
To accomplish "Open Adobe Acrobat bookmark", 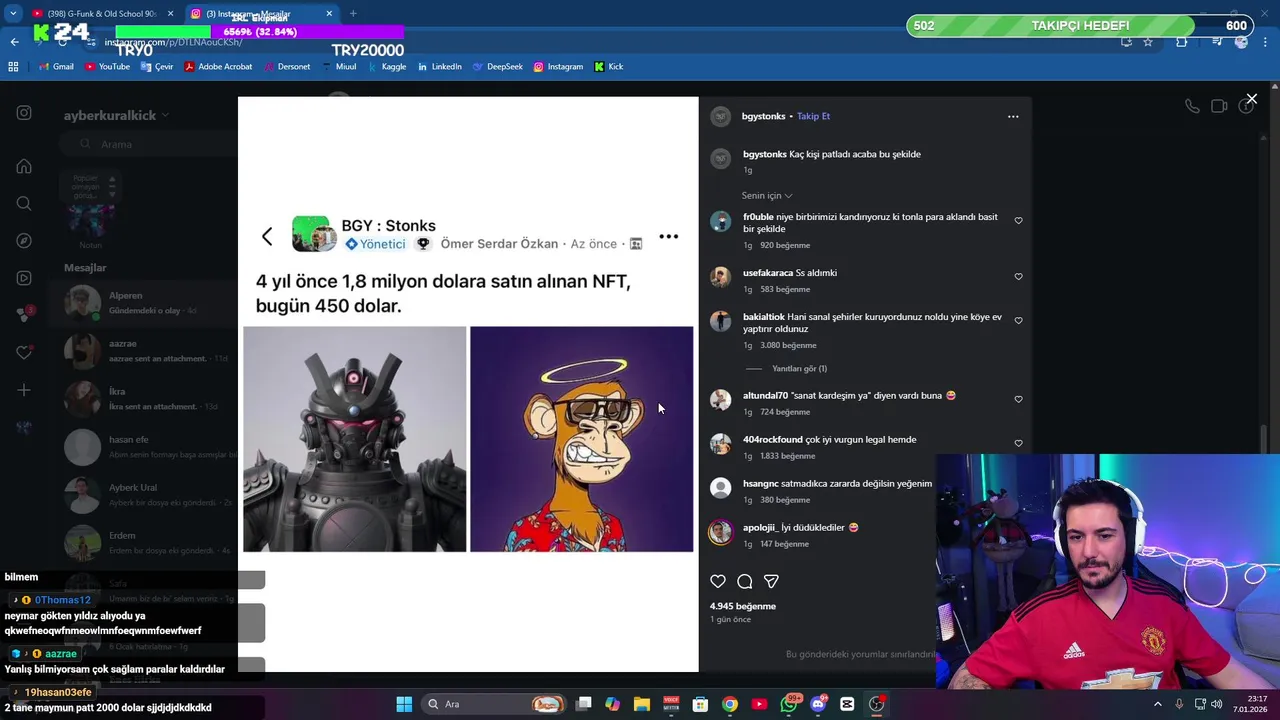I will [218, 67].
